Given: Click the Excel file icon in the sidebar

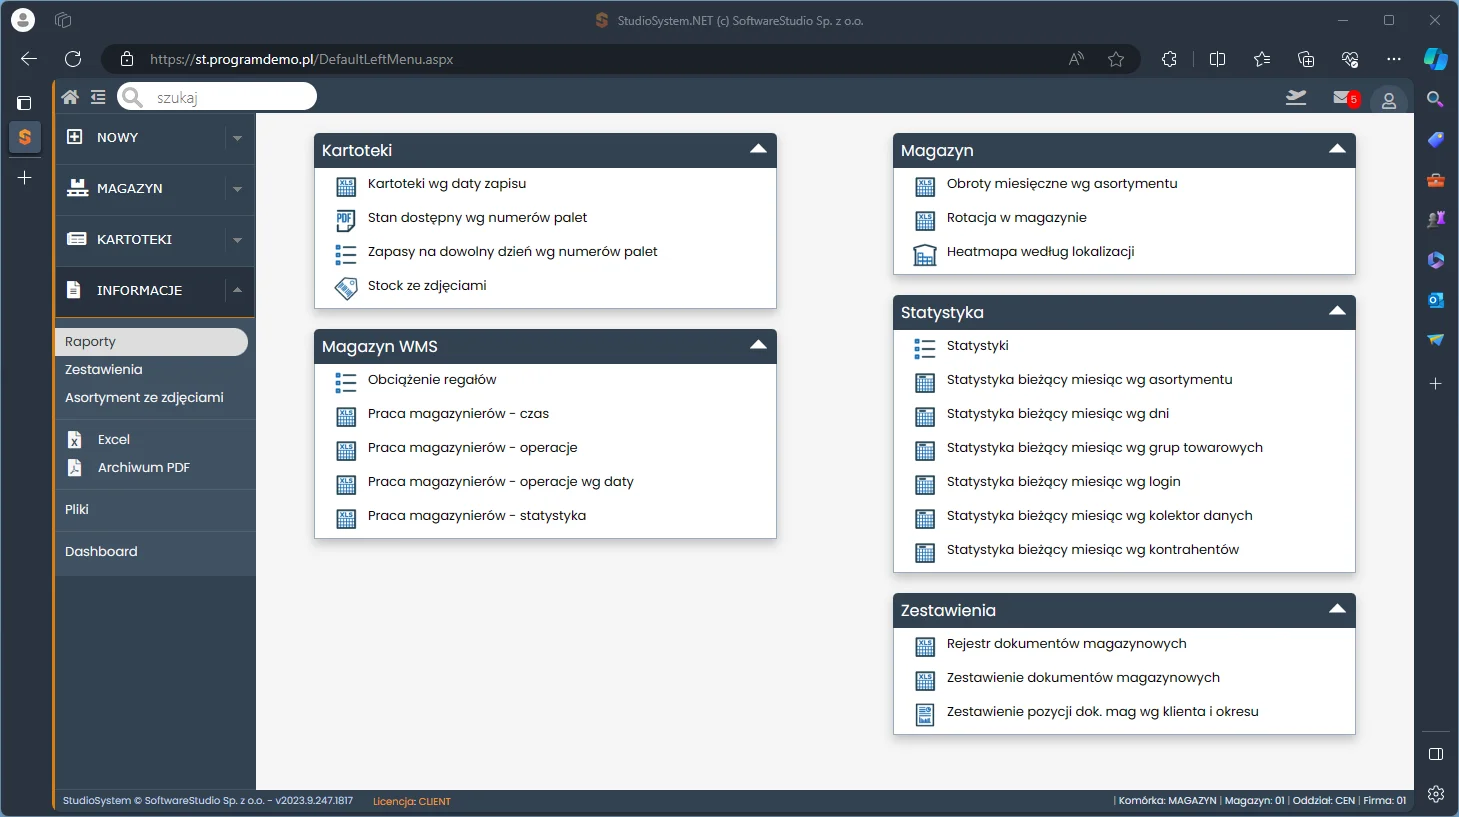Looking at the screenshot, I should 74,440.
